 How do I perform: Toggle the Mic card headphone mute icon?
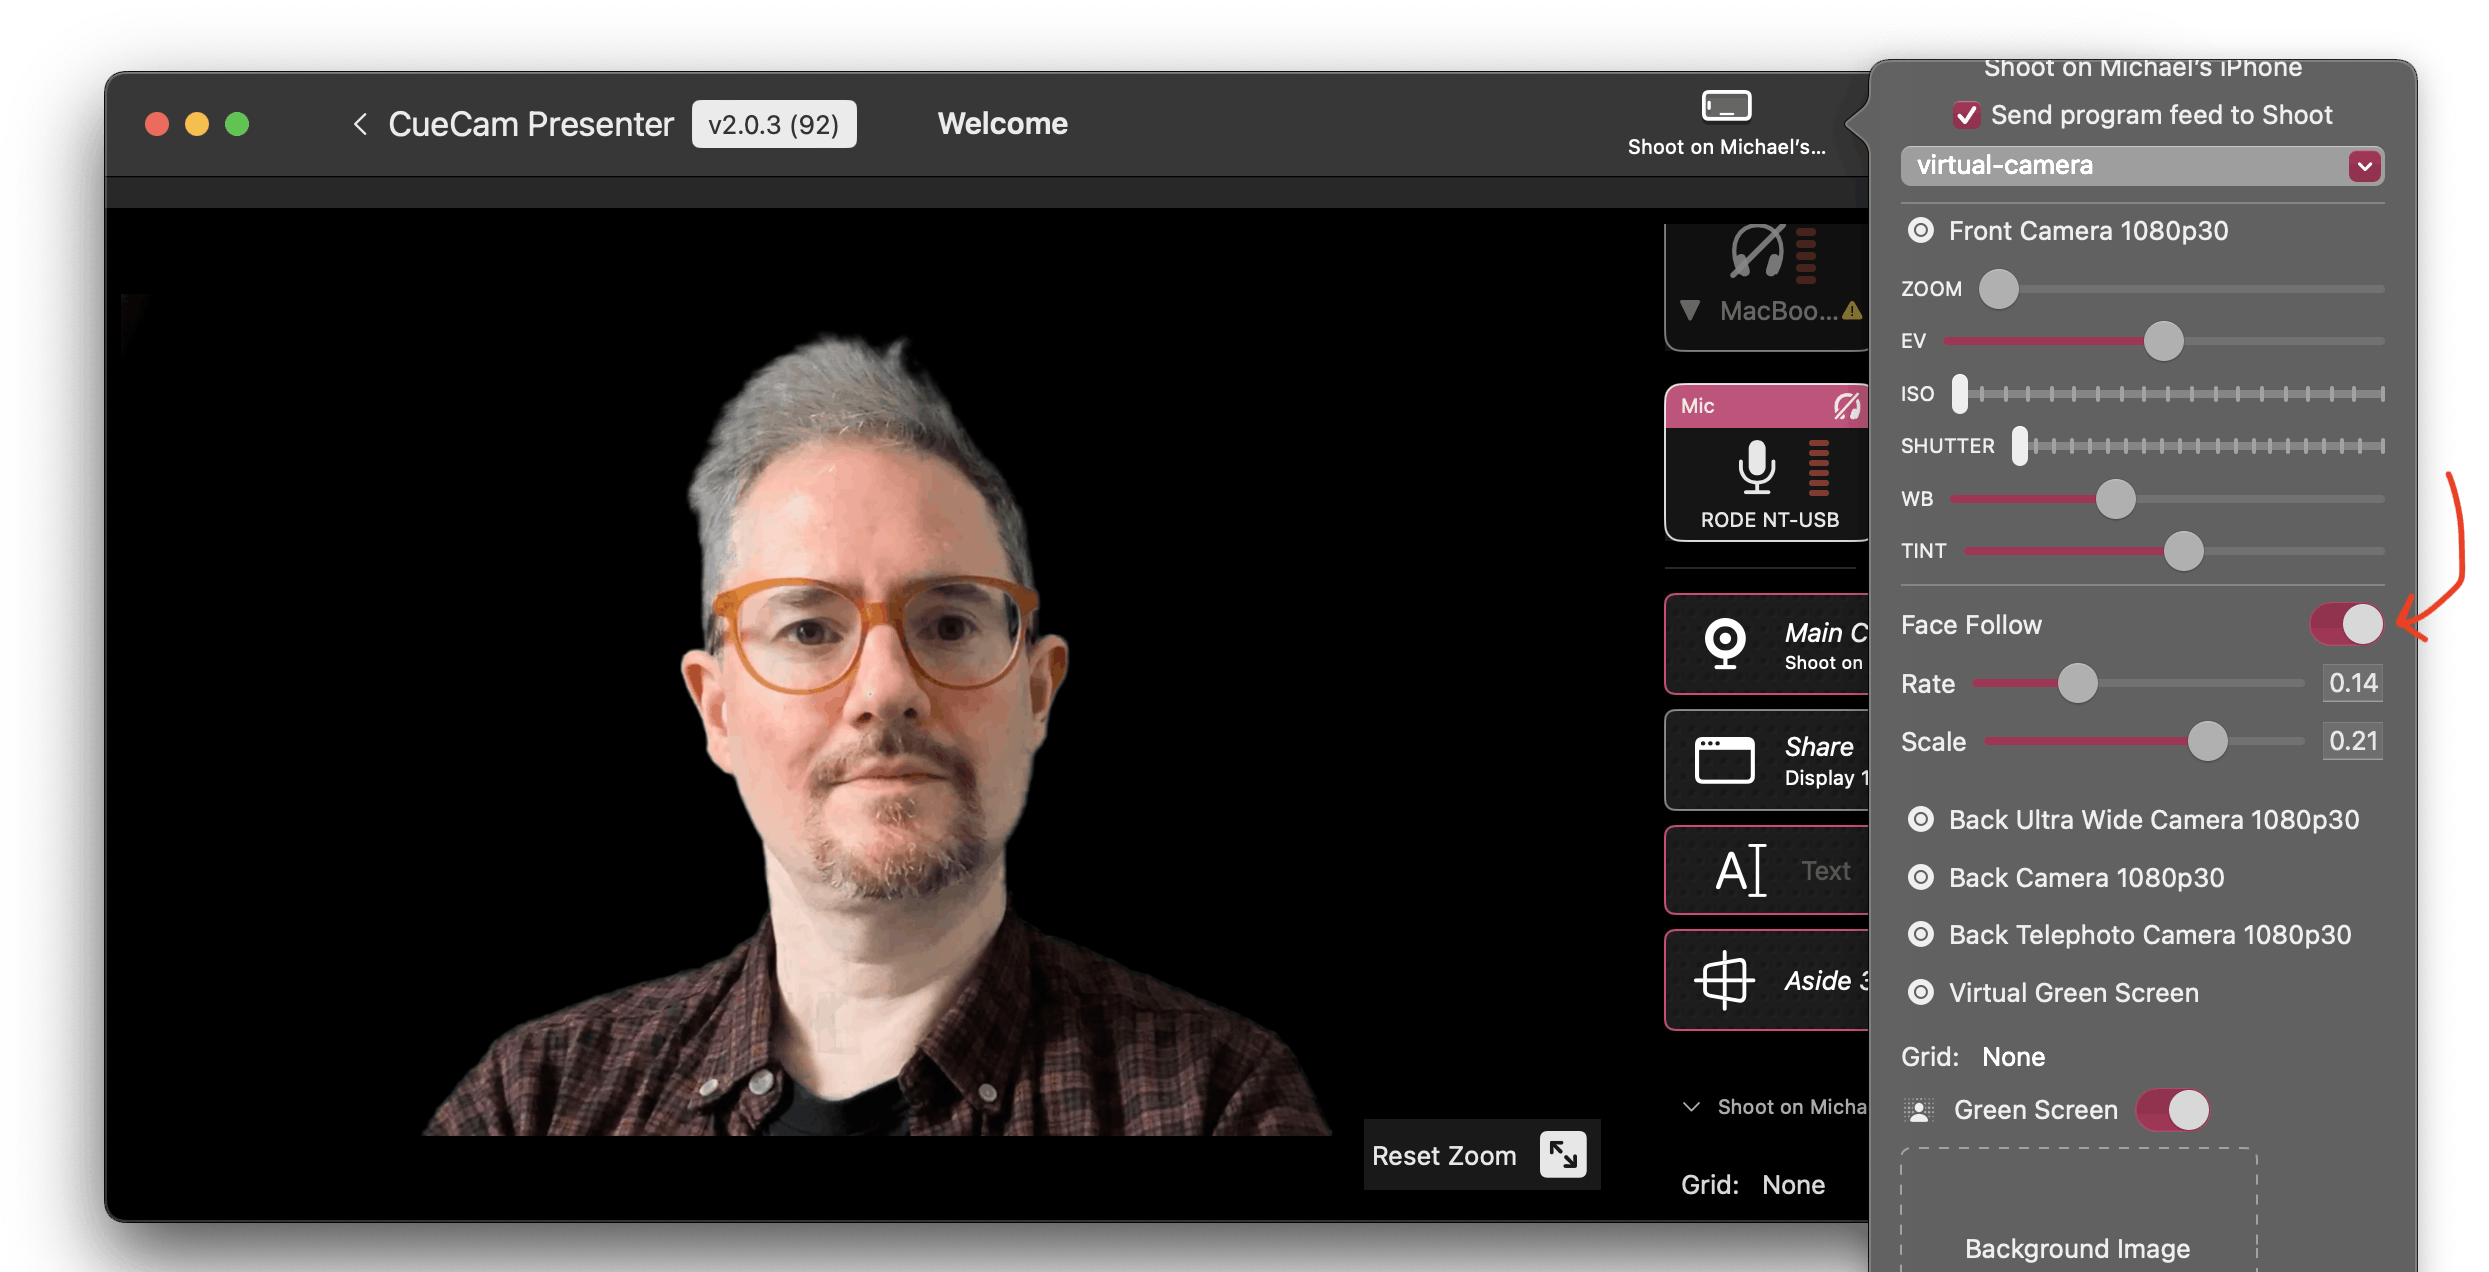click(x=1846, y=406)
